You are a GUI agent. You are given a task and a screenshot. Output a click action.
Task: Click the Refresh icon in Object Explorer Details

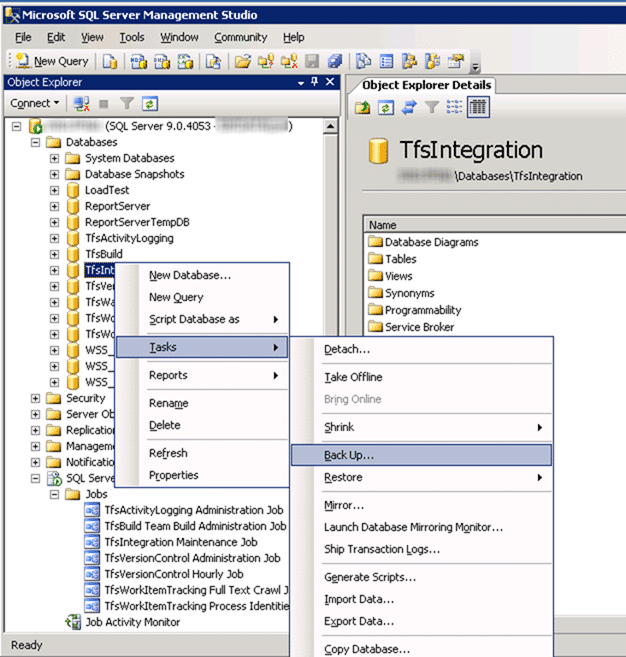coord(385,107)
